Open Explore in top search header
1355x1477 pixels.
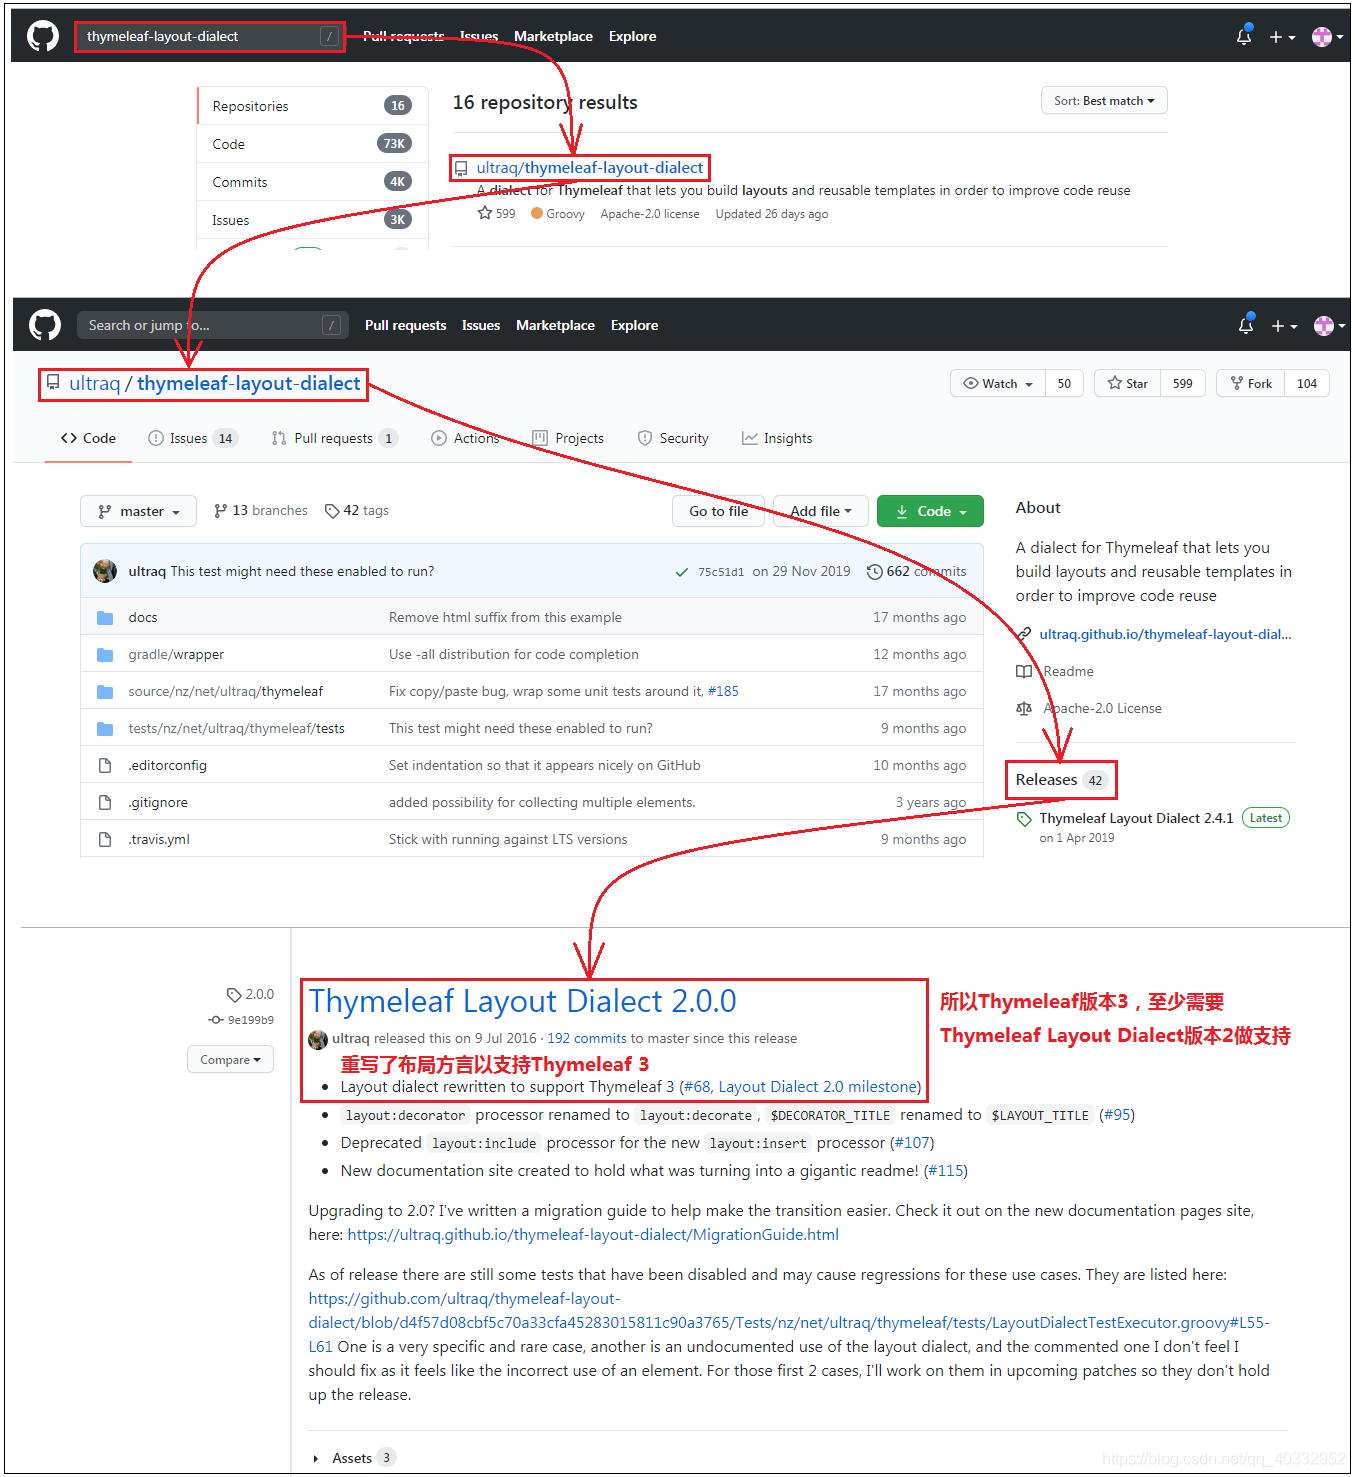point(632,36)
